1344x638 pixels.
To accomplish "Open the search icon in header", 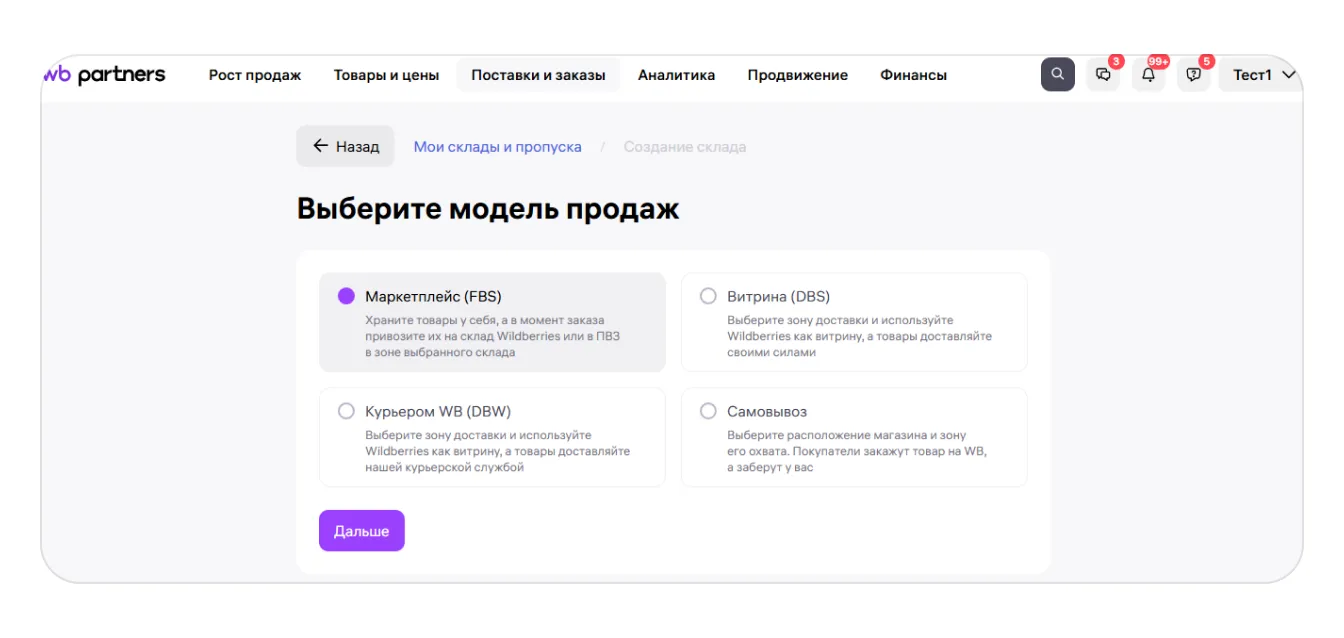I will pyautogui.click(x=1057, y=75).
